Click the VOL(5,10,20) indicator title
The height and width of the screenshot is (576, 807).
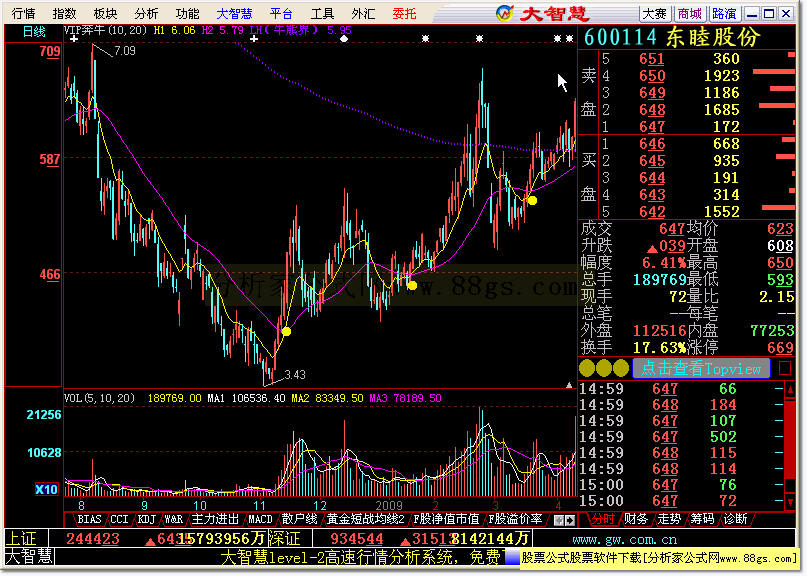coord(99,398)
